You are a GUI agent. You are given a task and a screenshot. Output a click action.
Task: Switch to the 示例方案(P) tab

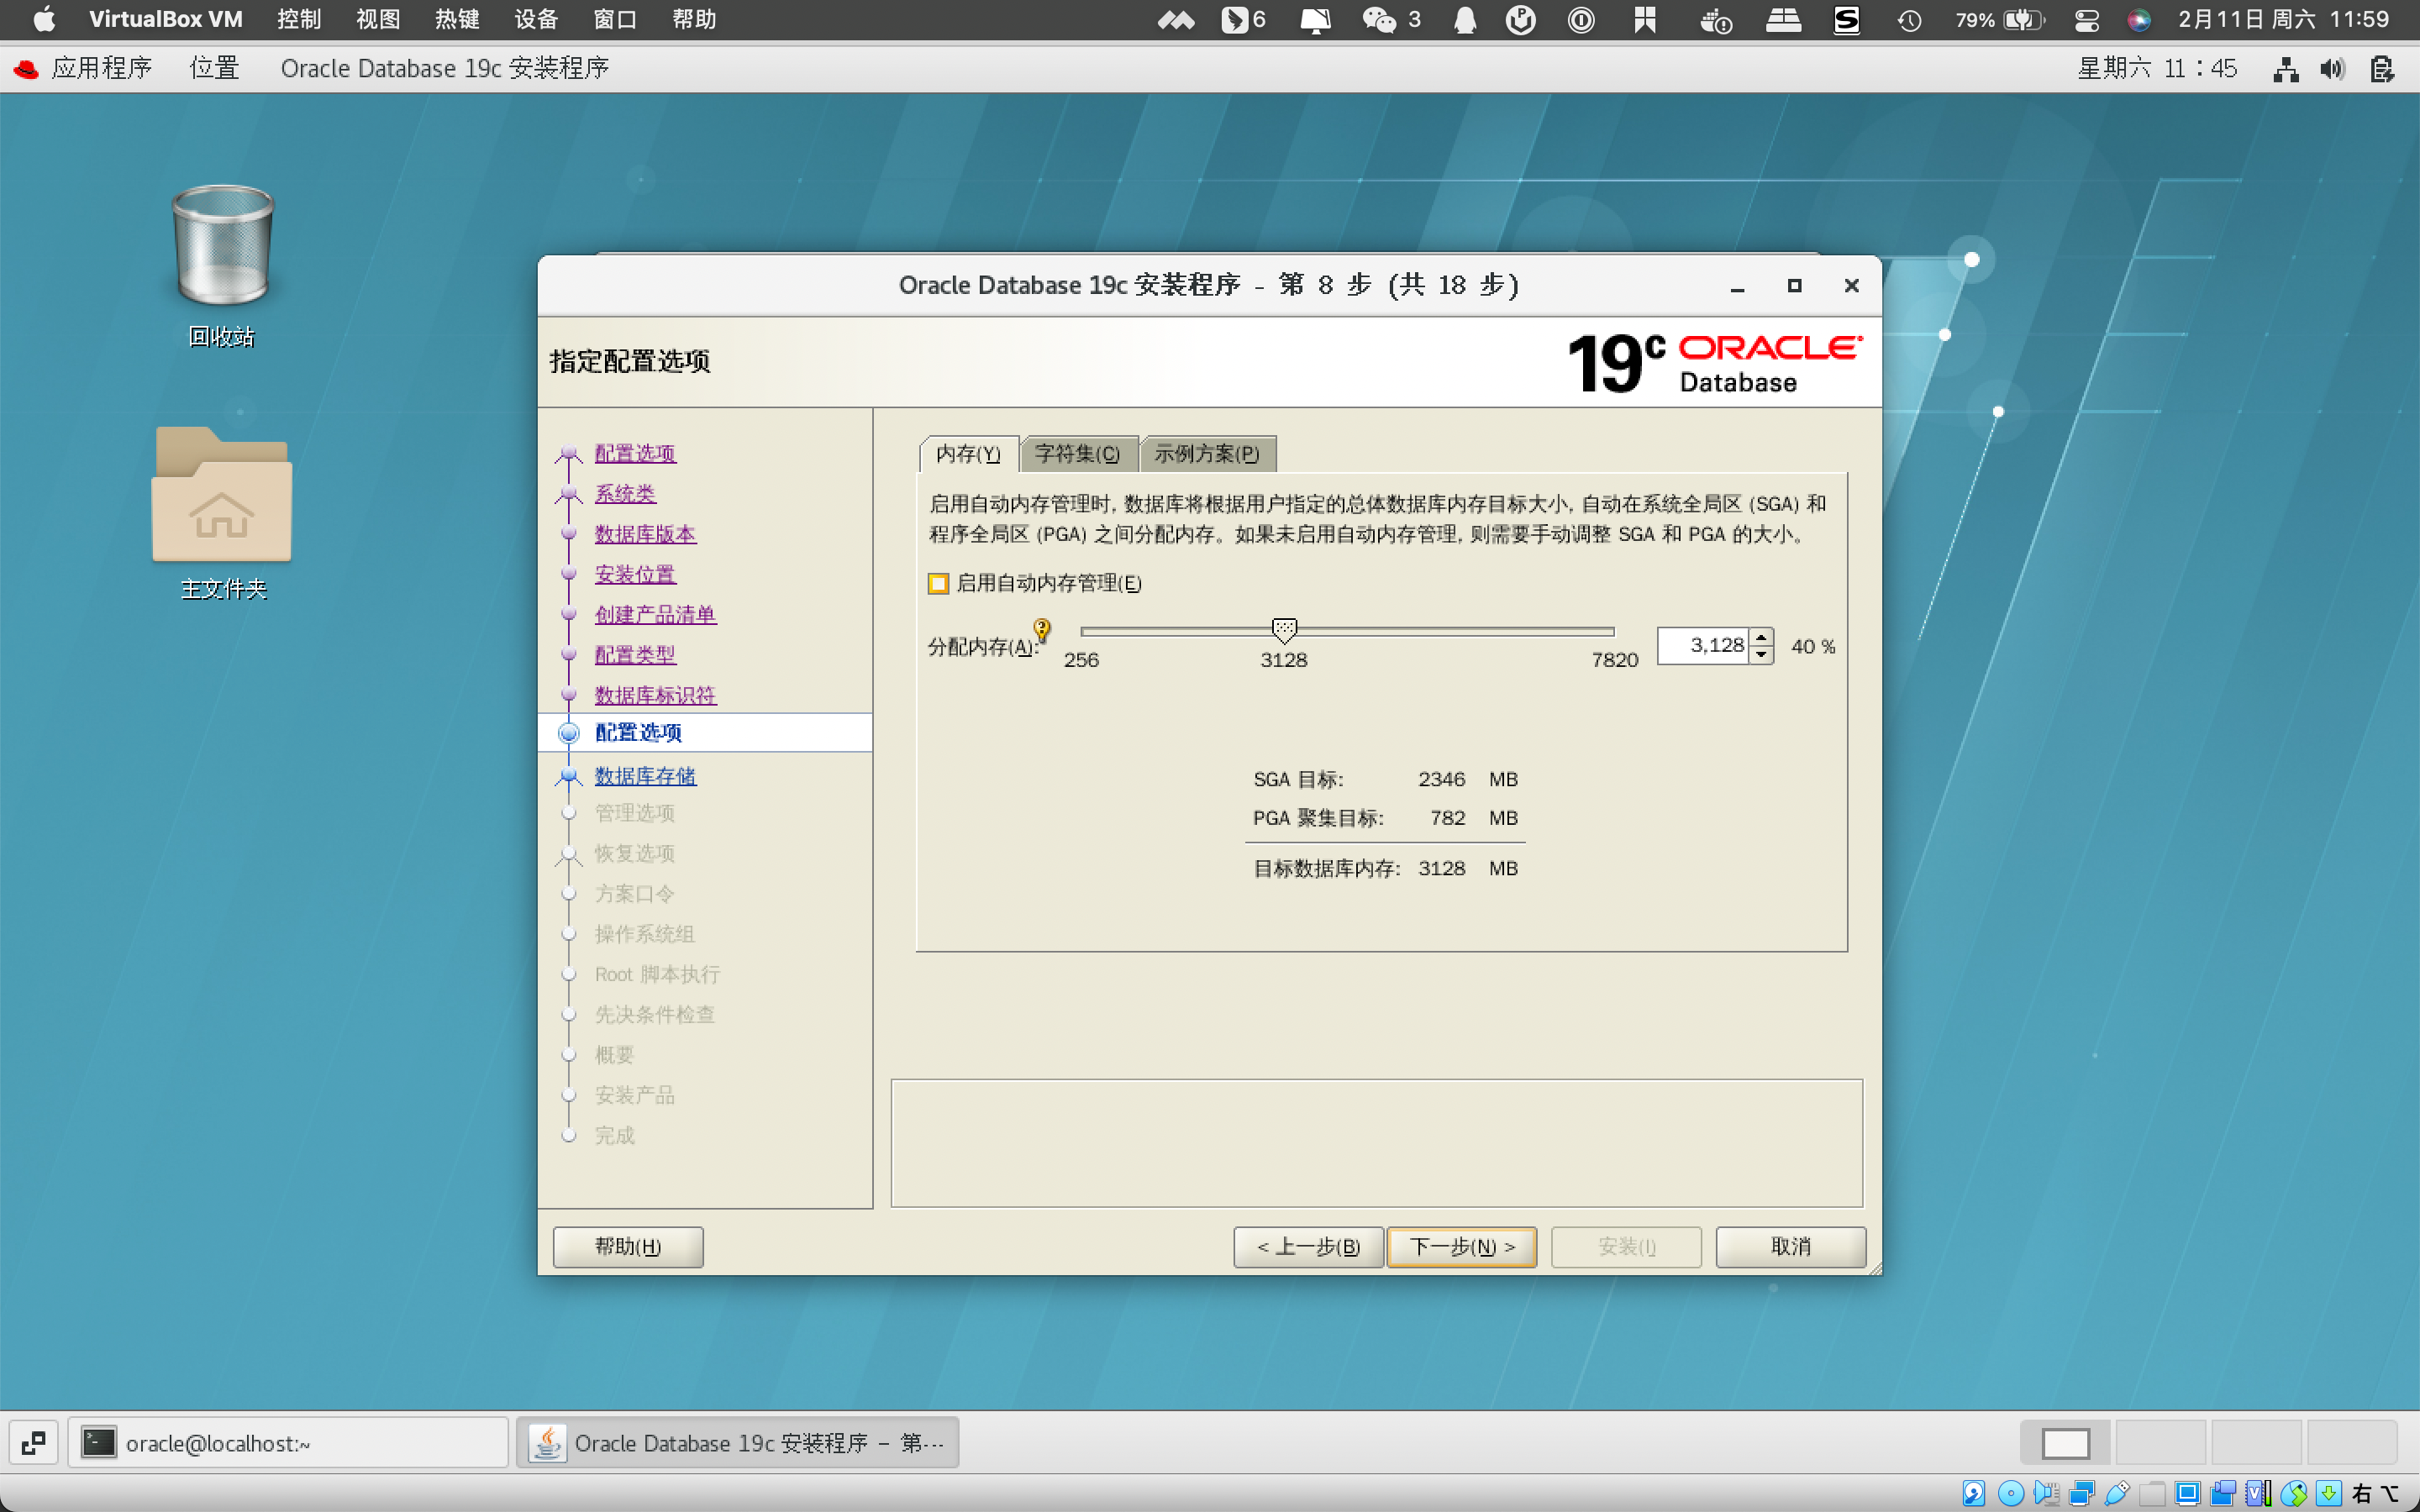point(1207,454)
